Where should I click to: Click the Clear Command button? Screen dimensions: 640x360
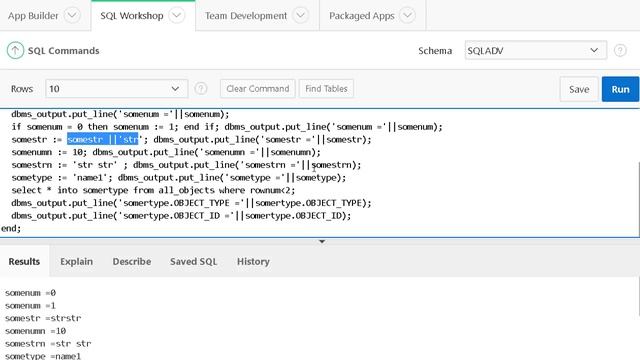click(258, 89)
